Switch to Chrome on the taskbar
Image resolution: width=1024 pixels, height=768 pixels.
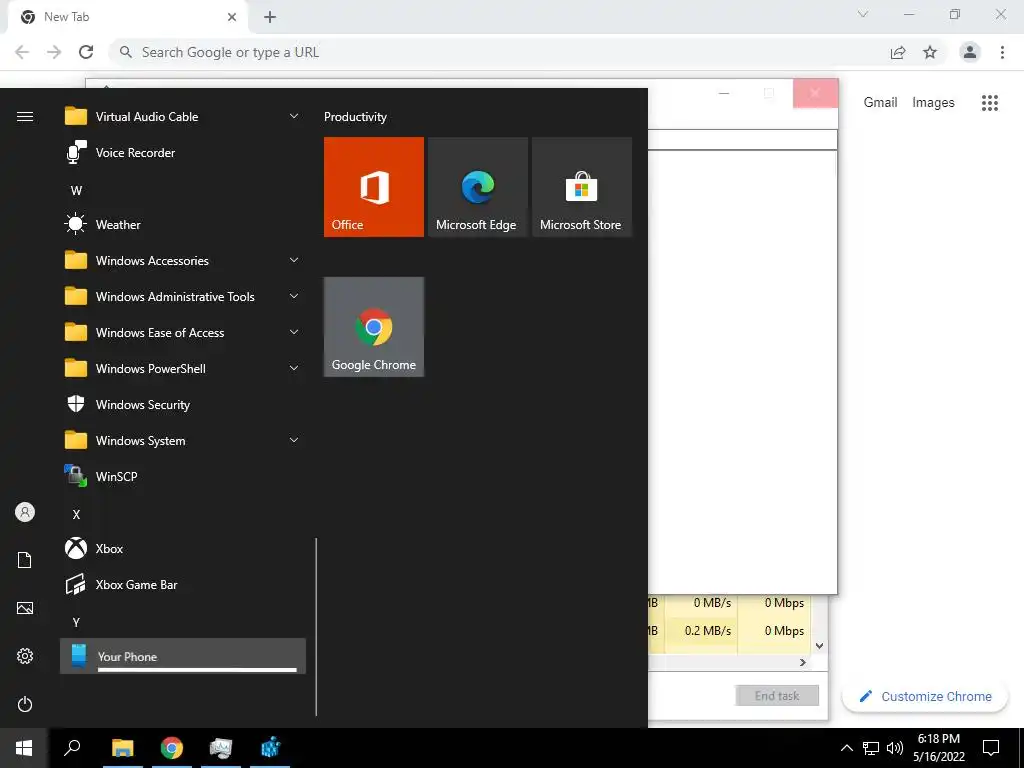[172, 748]
